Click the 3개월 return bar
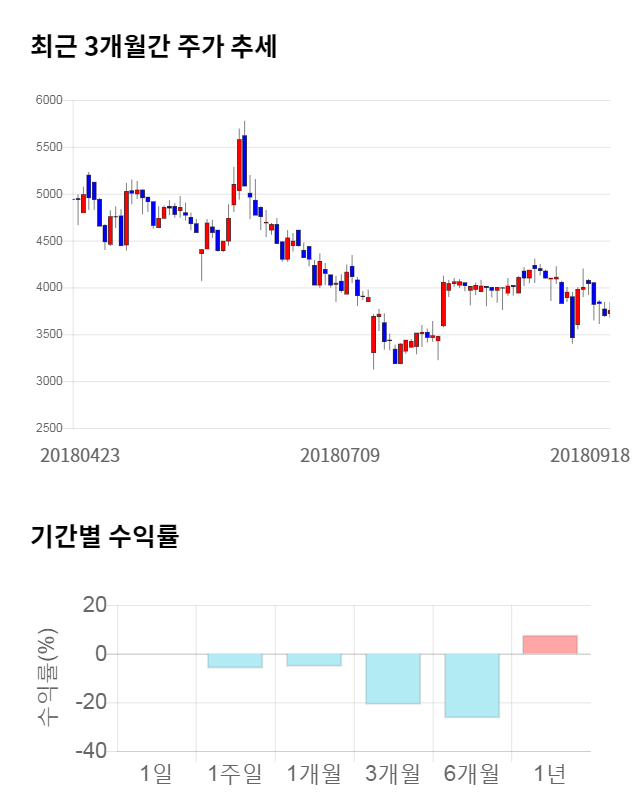640x810 pixels. pos(392,679)
